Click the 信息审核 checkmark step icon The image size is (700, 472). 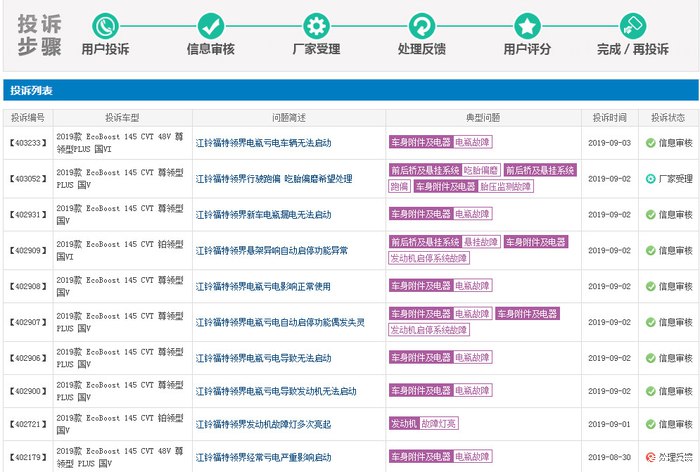pos(211,26)
